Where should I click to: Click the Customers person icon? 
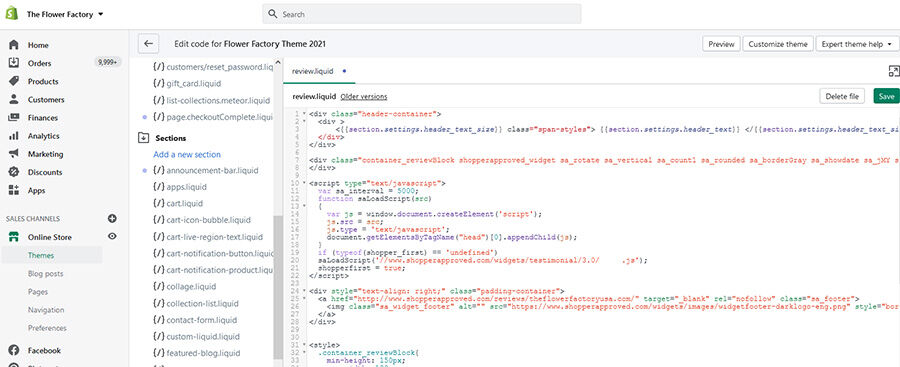coord(14,99)
